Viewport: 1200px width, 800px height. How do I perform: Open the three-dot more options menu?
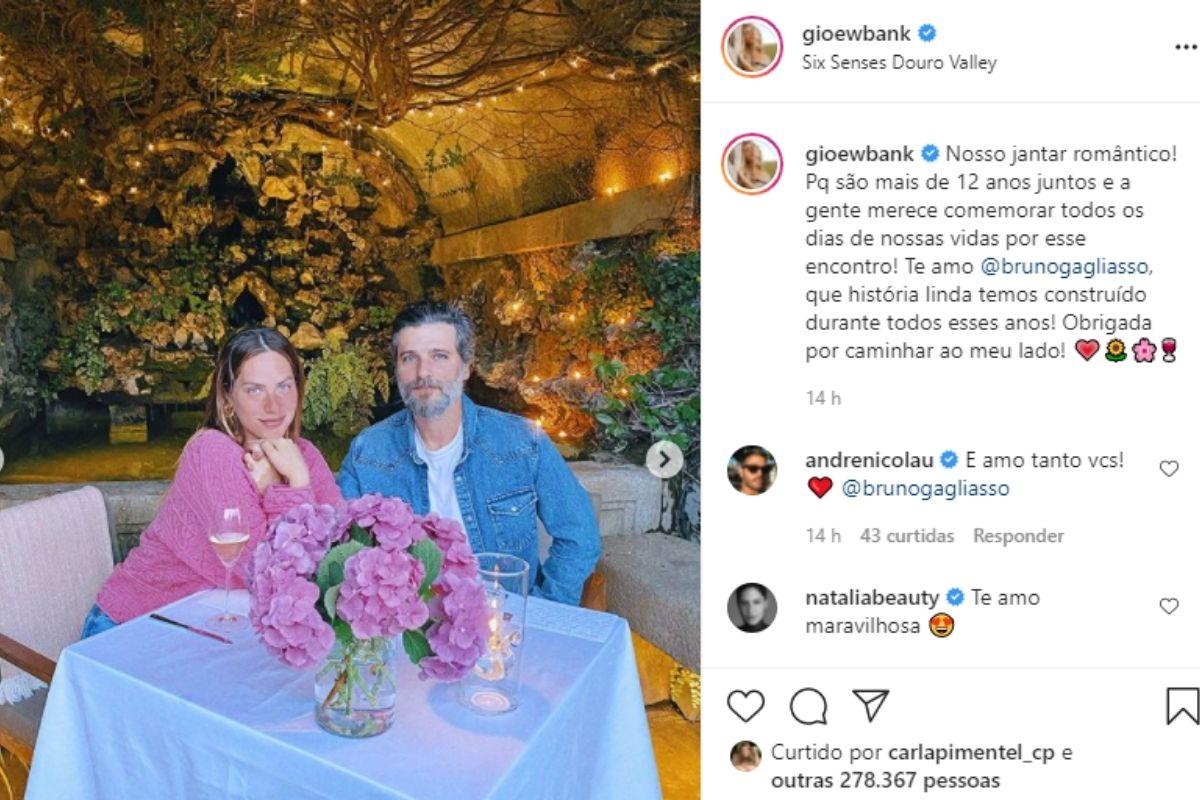[x=1186, y=47]
